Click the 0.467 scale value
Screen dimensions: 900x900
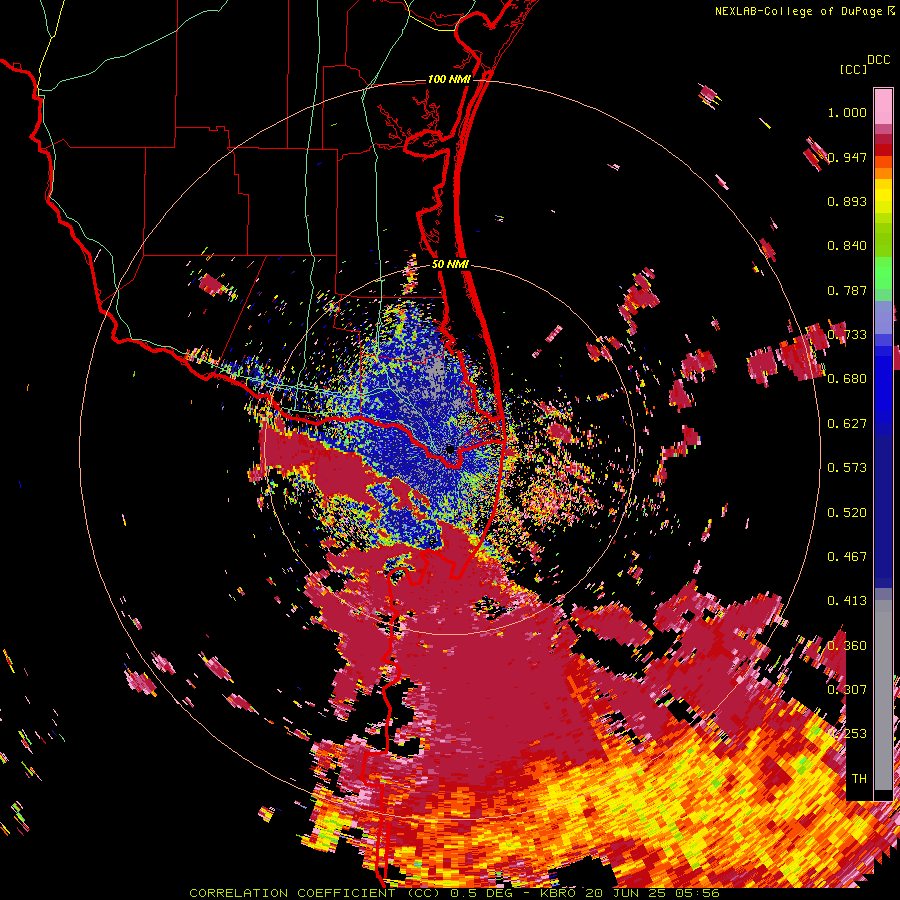847,557
